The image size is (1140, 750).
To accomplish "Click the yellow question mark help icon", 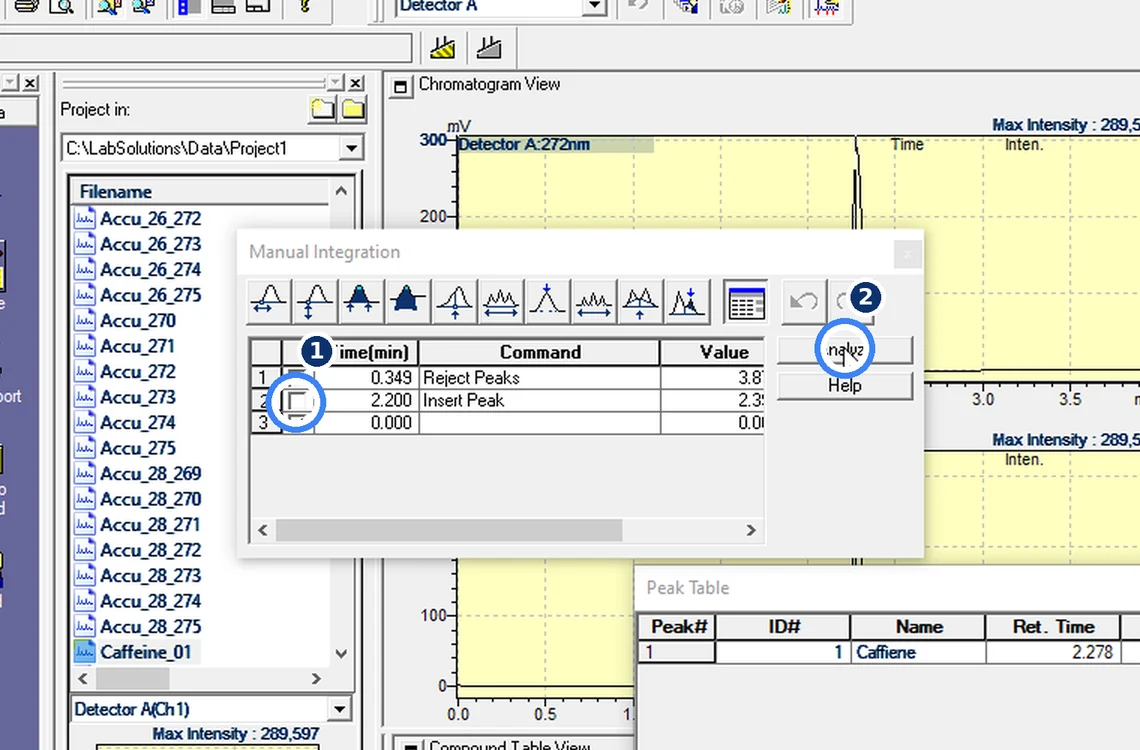I will tap(305, 7).
